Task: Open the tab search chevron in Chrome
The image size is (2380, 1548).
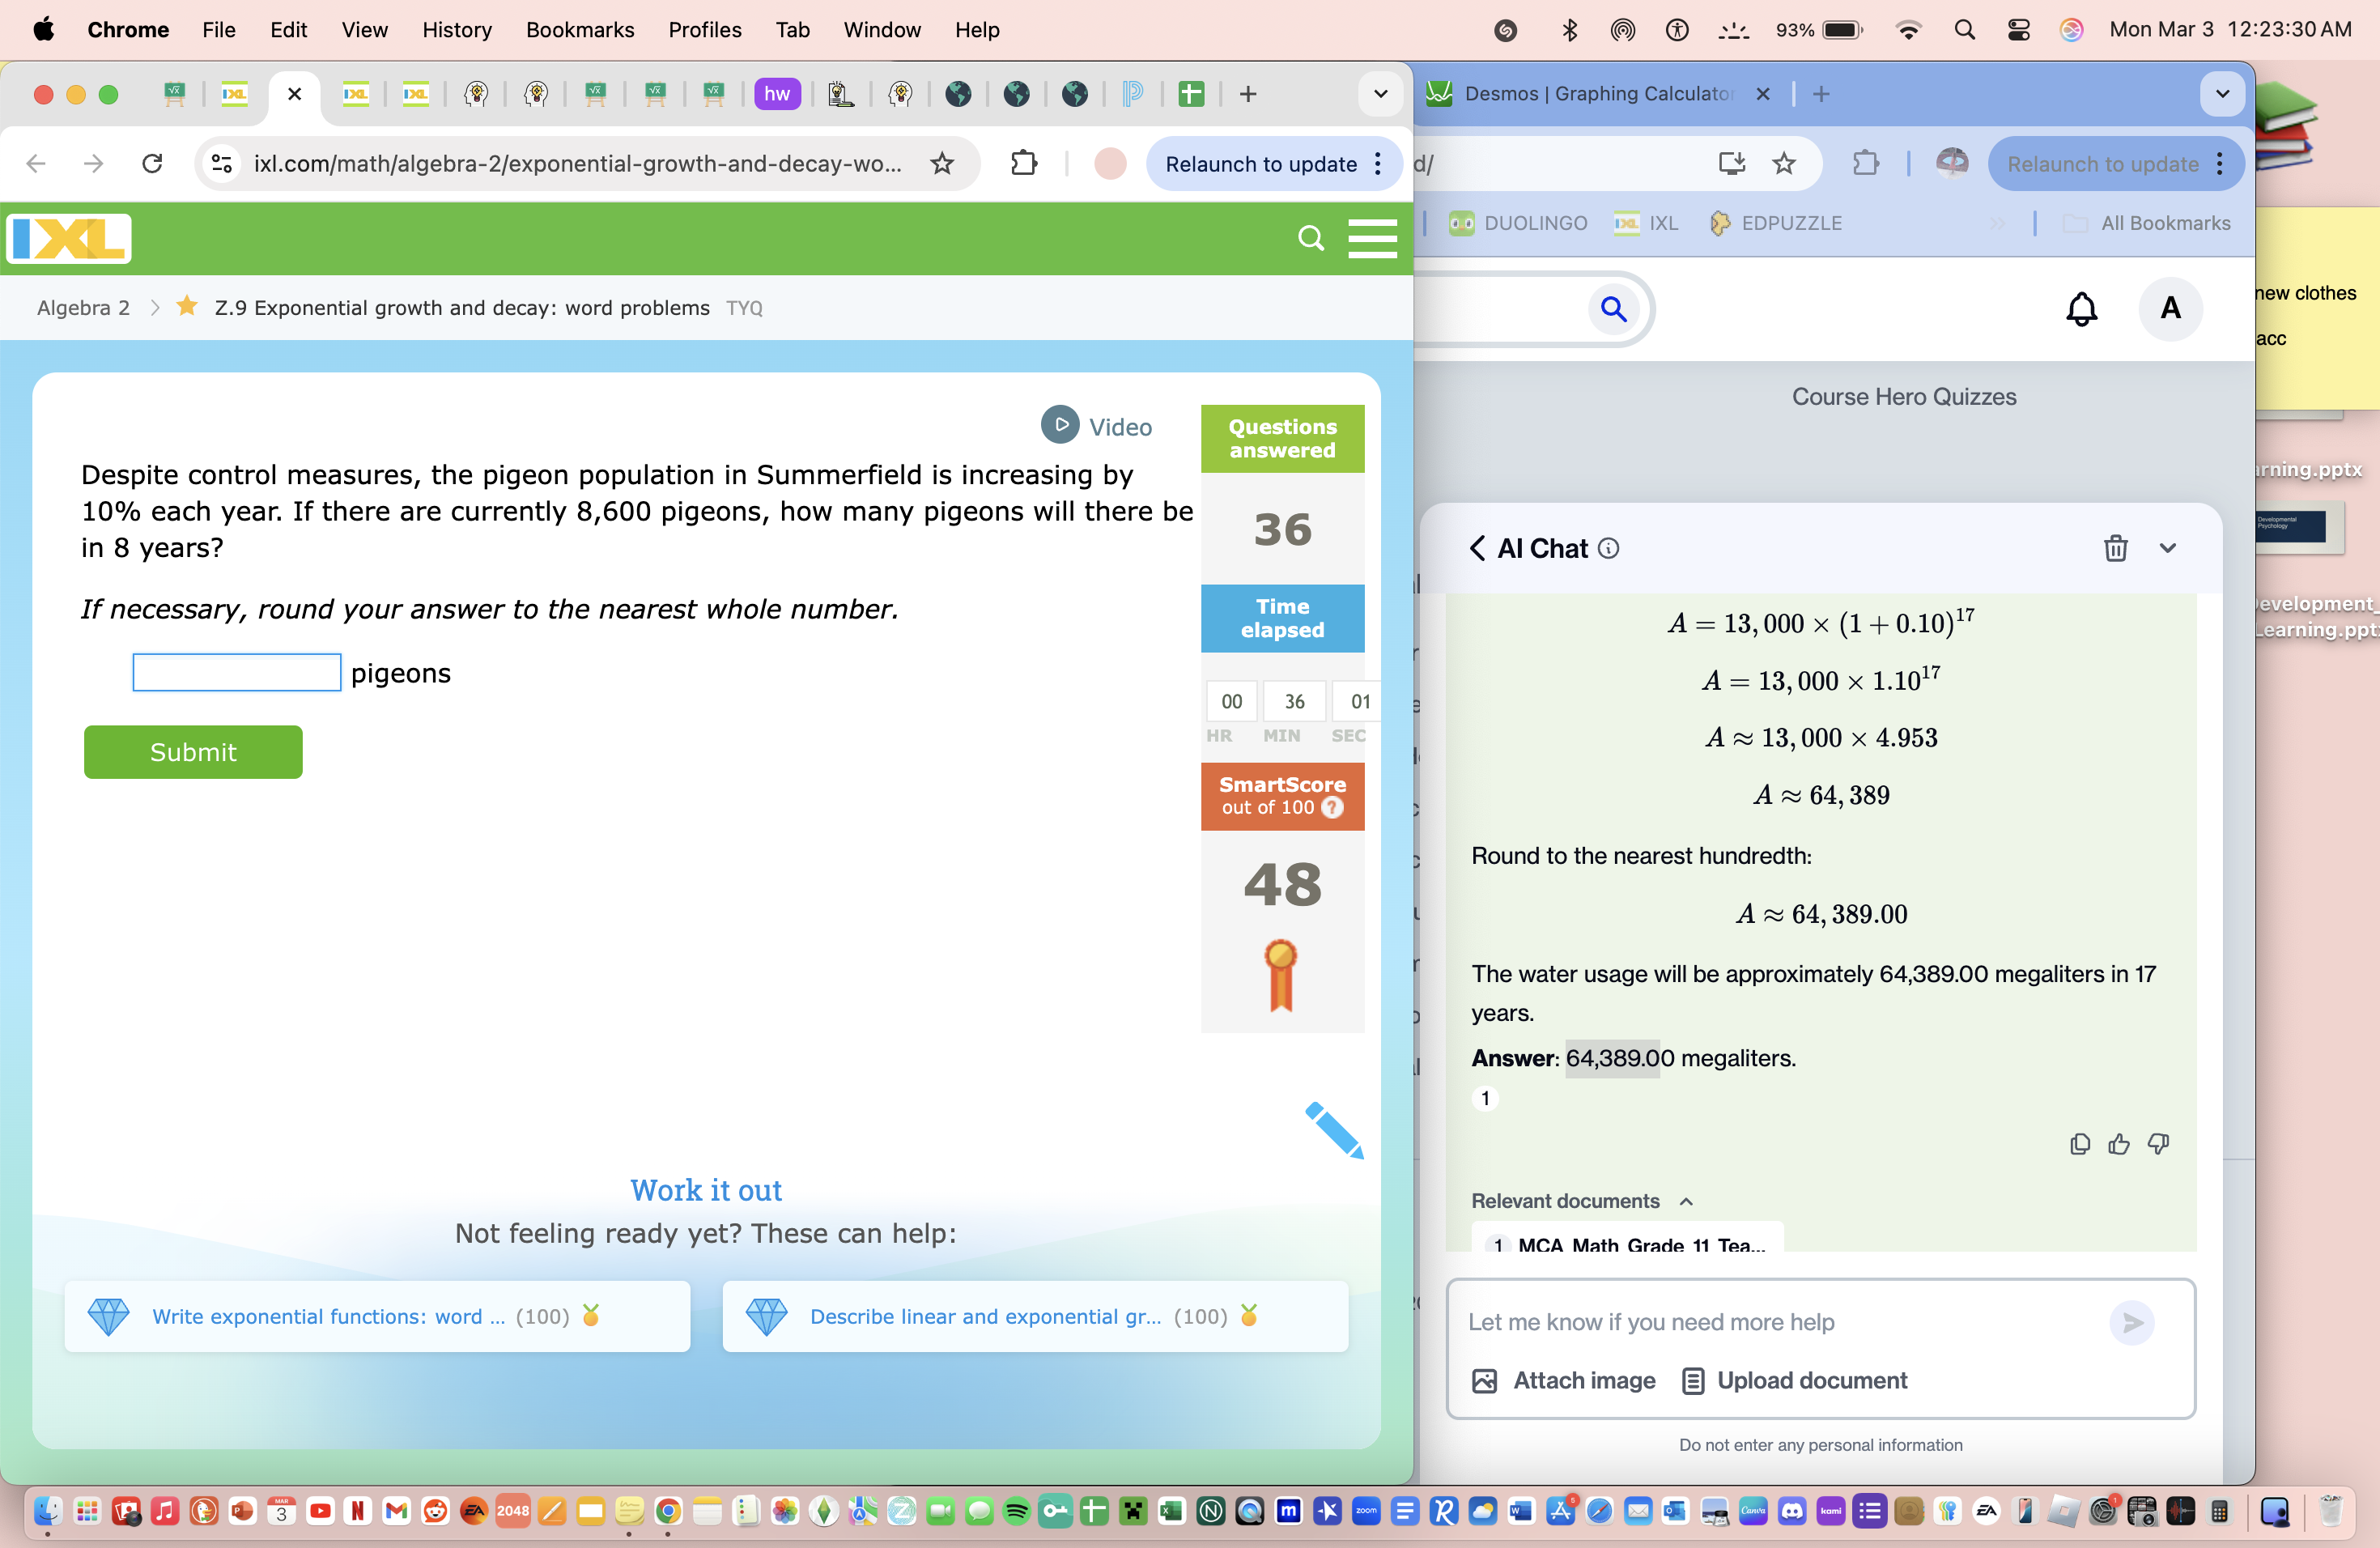Action: pos(1380,94)
